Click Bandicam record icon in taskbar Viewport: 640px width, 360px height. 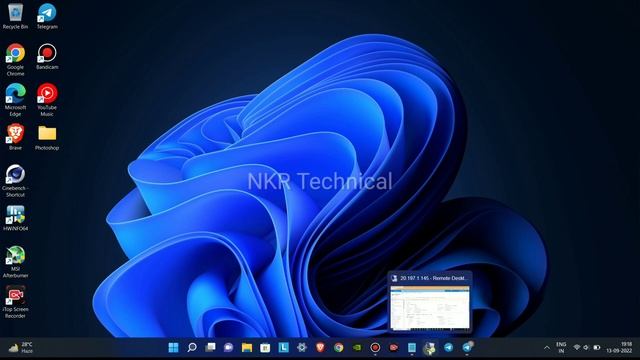point(375,347)
